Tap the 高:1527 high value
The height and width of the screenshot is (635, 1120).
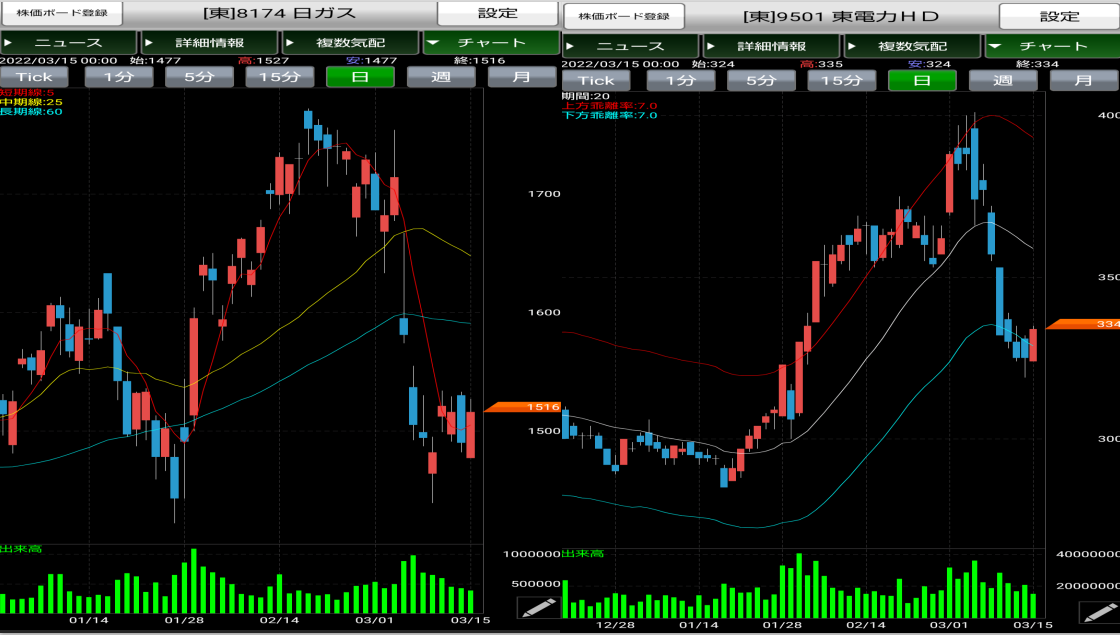(264, 61)
